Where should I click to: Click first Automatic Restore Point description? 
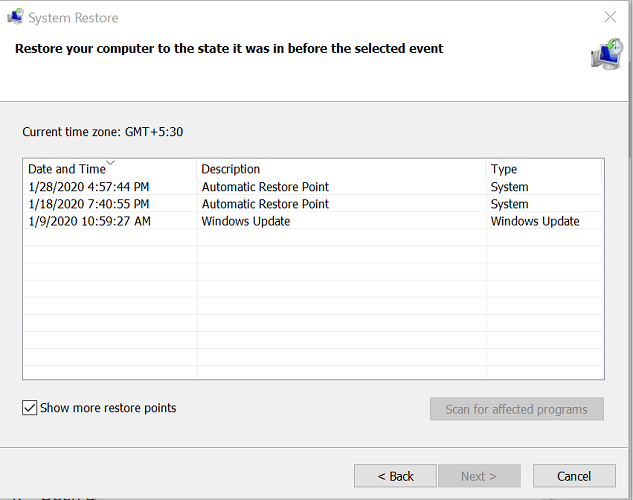tap(265, 187)
